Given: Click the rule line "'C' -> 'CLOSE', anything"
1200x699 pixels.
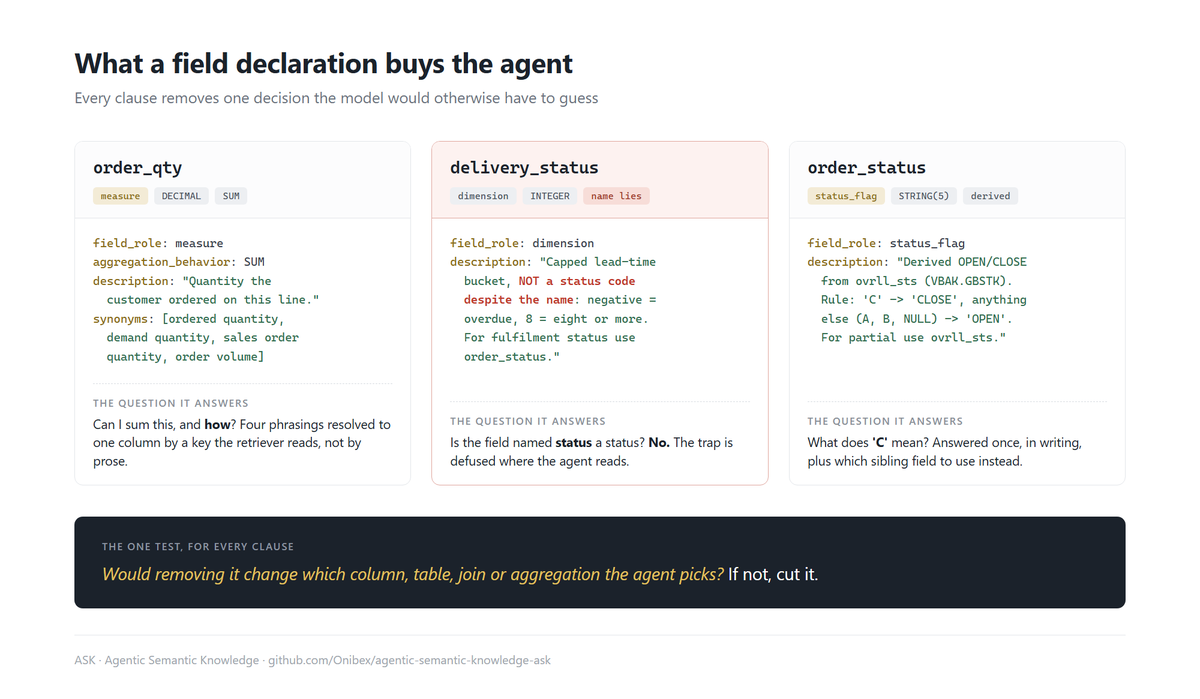Looking at the screenshot, I should tap(924, 300).
